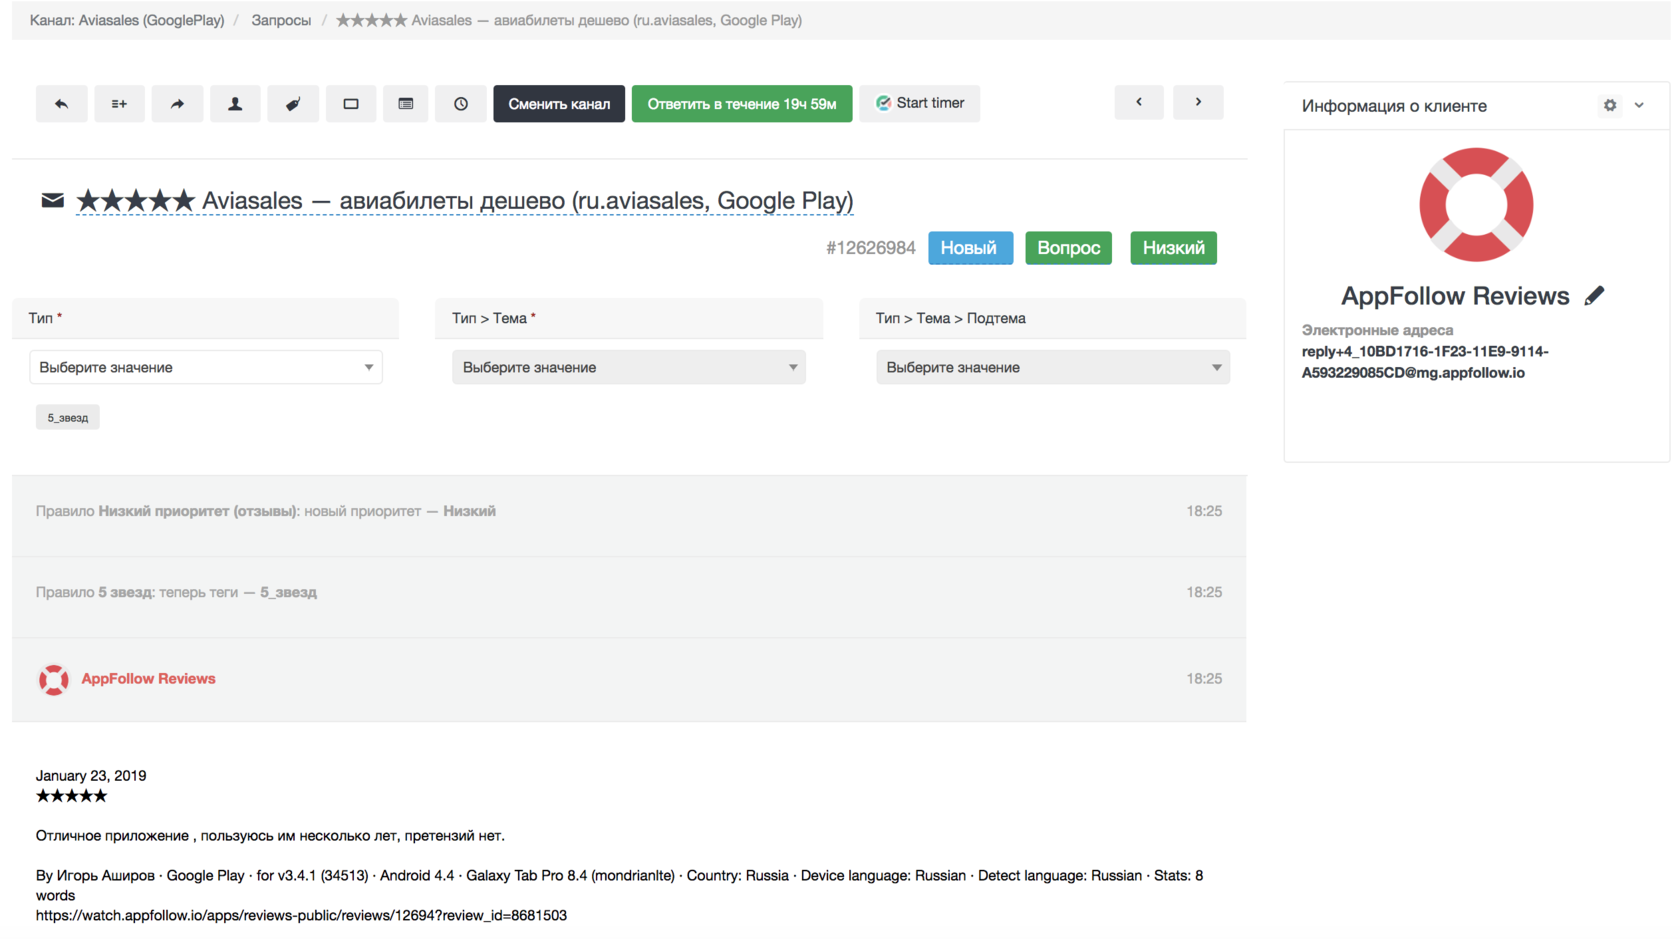Image resolution: width=1680 pixels, height=939 pixels.
Task: Click the 5_звезд tag
Action: [x=68, y=418]
